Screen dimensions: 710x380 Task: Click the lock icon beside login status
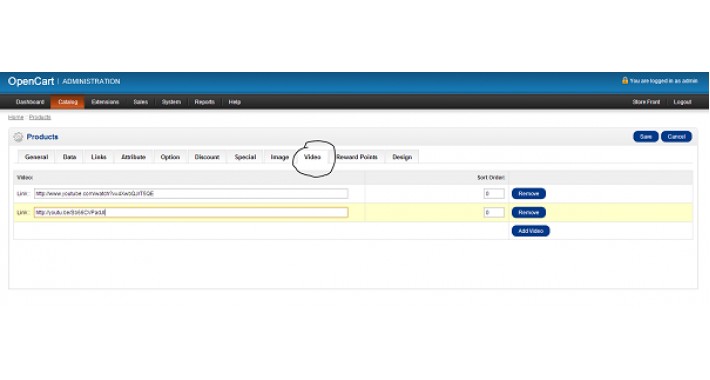point(625,80)
